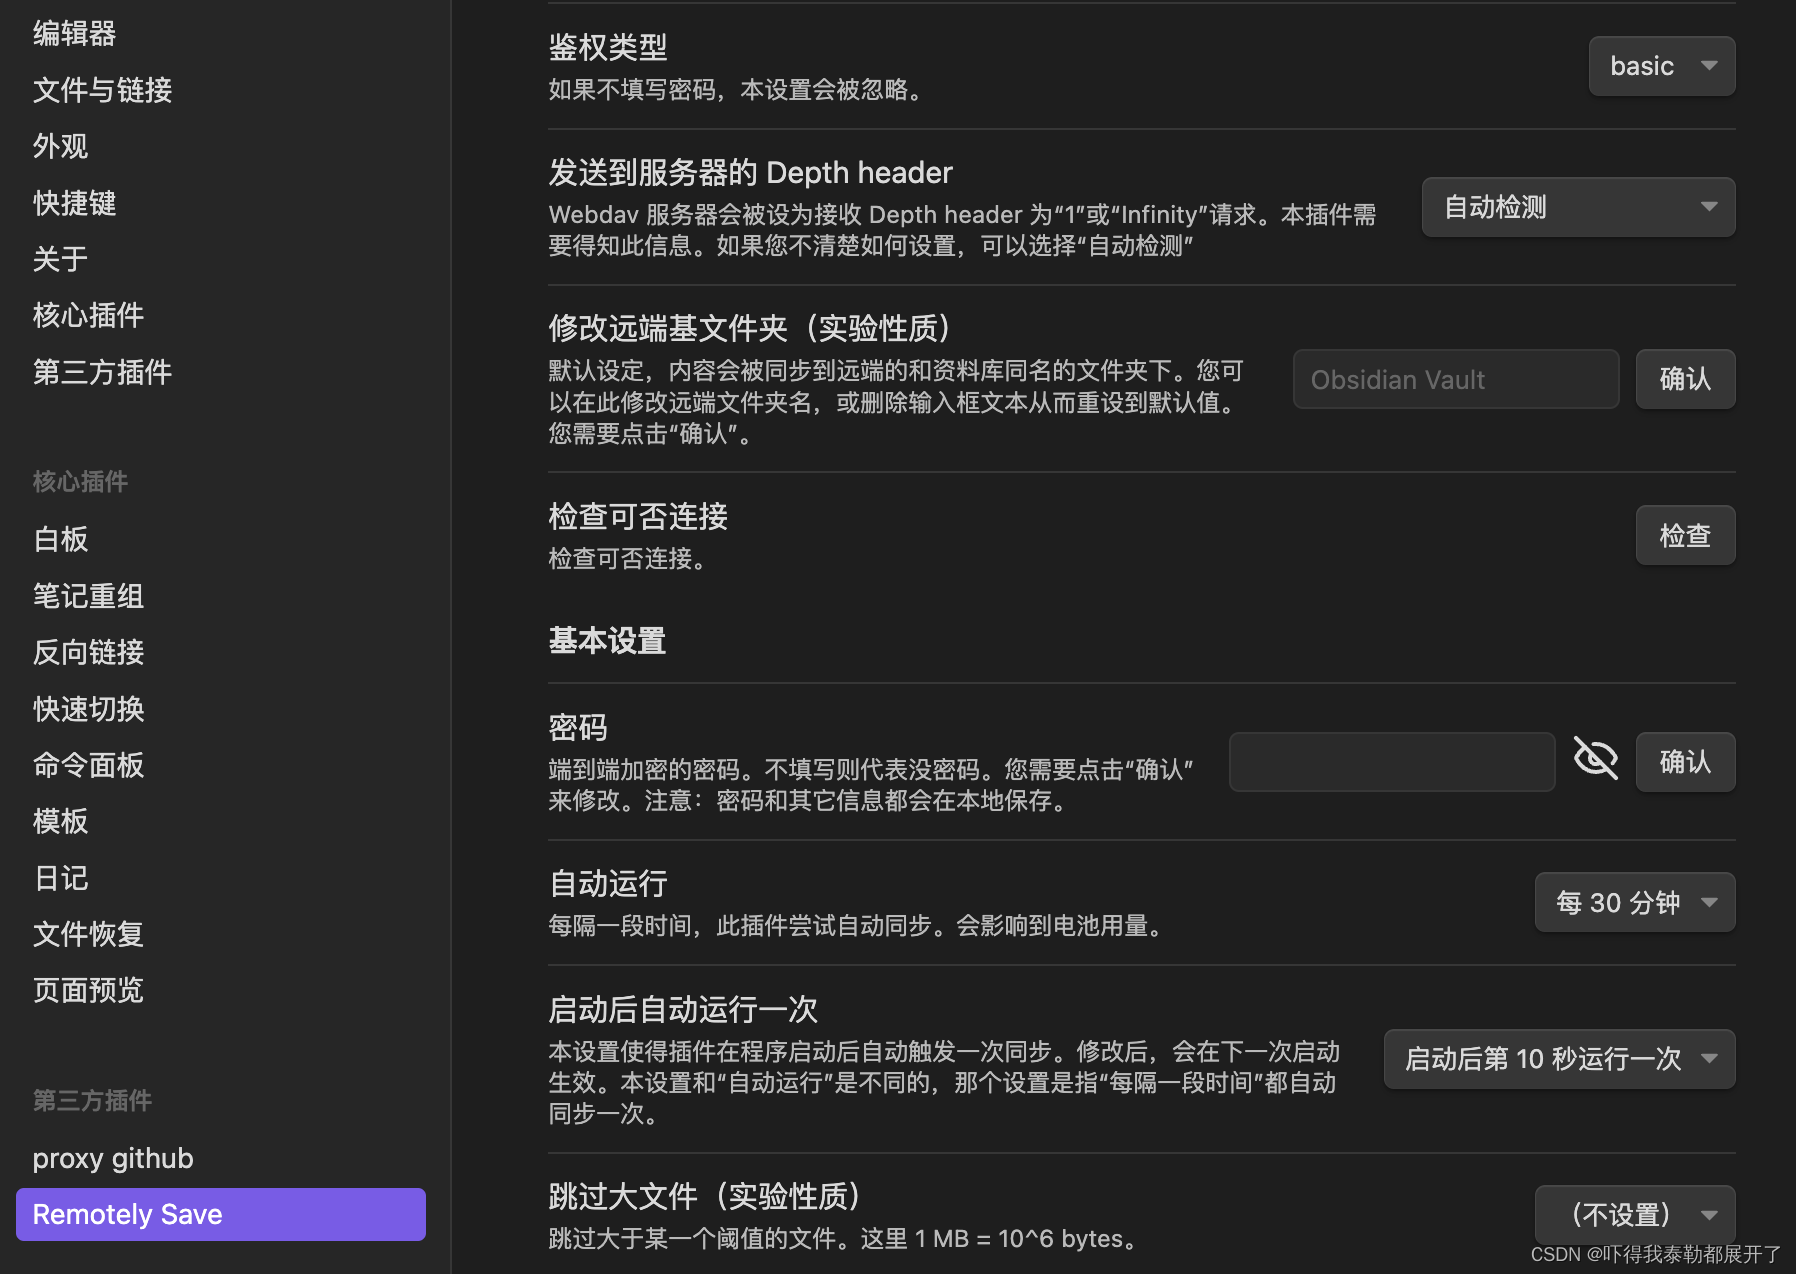Click the 修改远端基文件夹 setting title
Viewport: 1796px width, 1274px height.
(749, 328)
